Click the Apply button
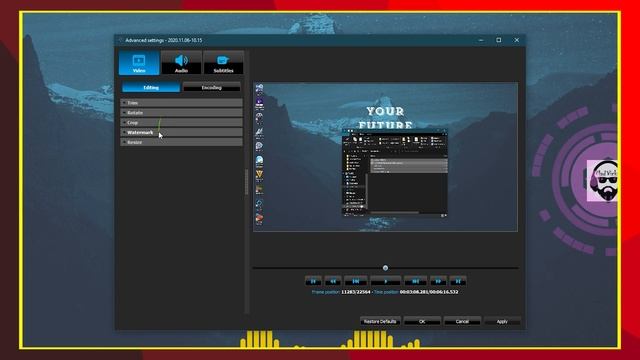This screenshot has height=360, width=640. (x=502, y=322)
